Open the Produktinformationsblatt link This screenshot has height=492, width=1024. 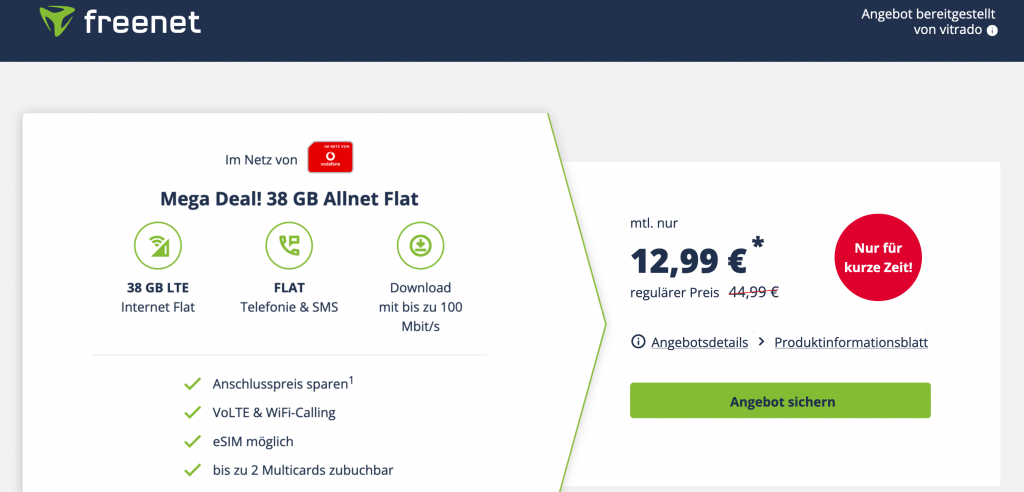point(851,342)
